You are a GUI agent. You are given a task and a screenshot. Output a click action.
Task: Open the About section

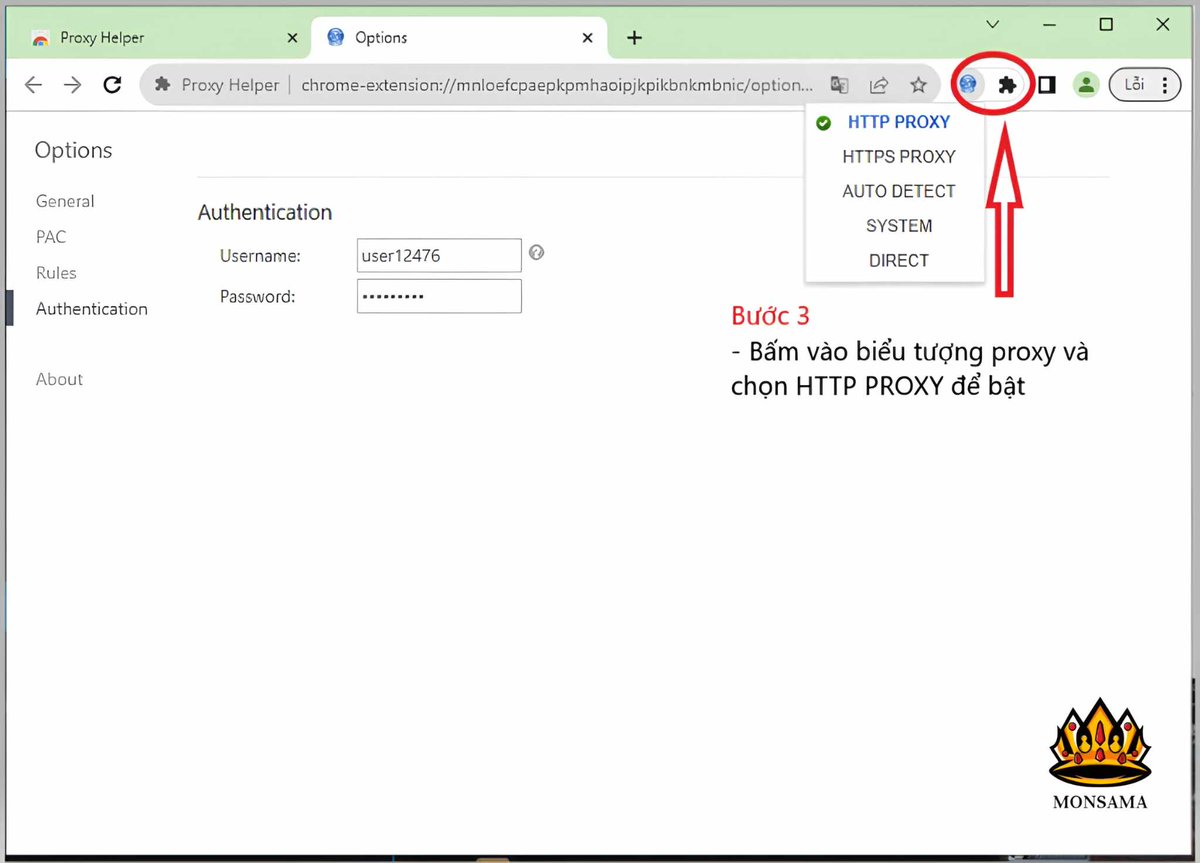[x=59, y=379]
